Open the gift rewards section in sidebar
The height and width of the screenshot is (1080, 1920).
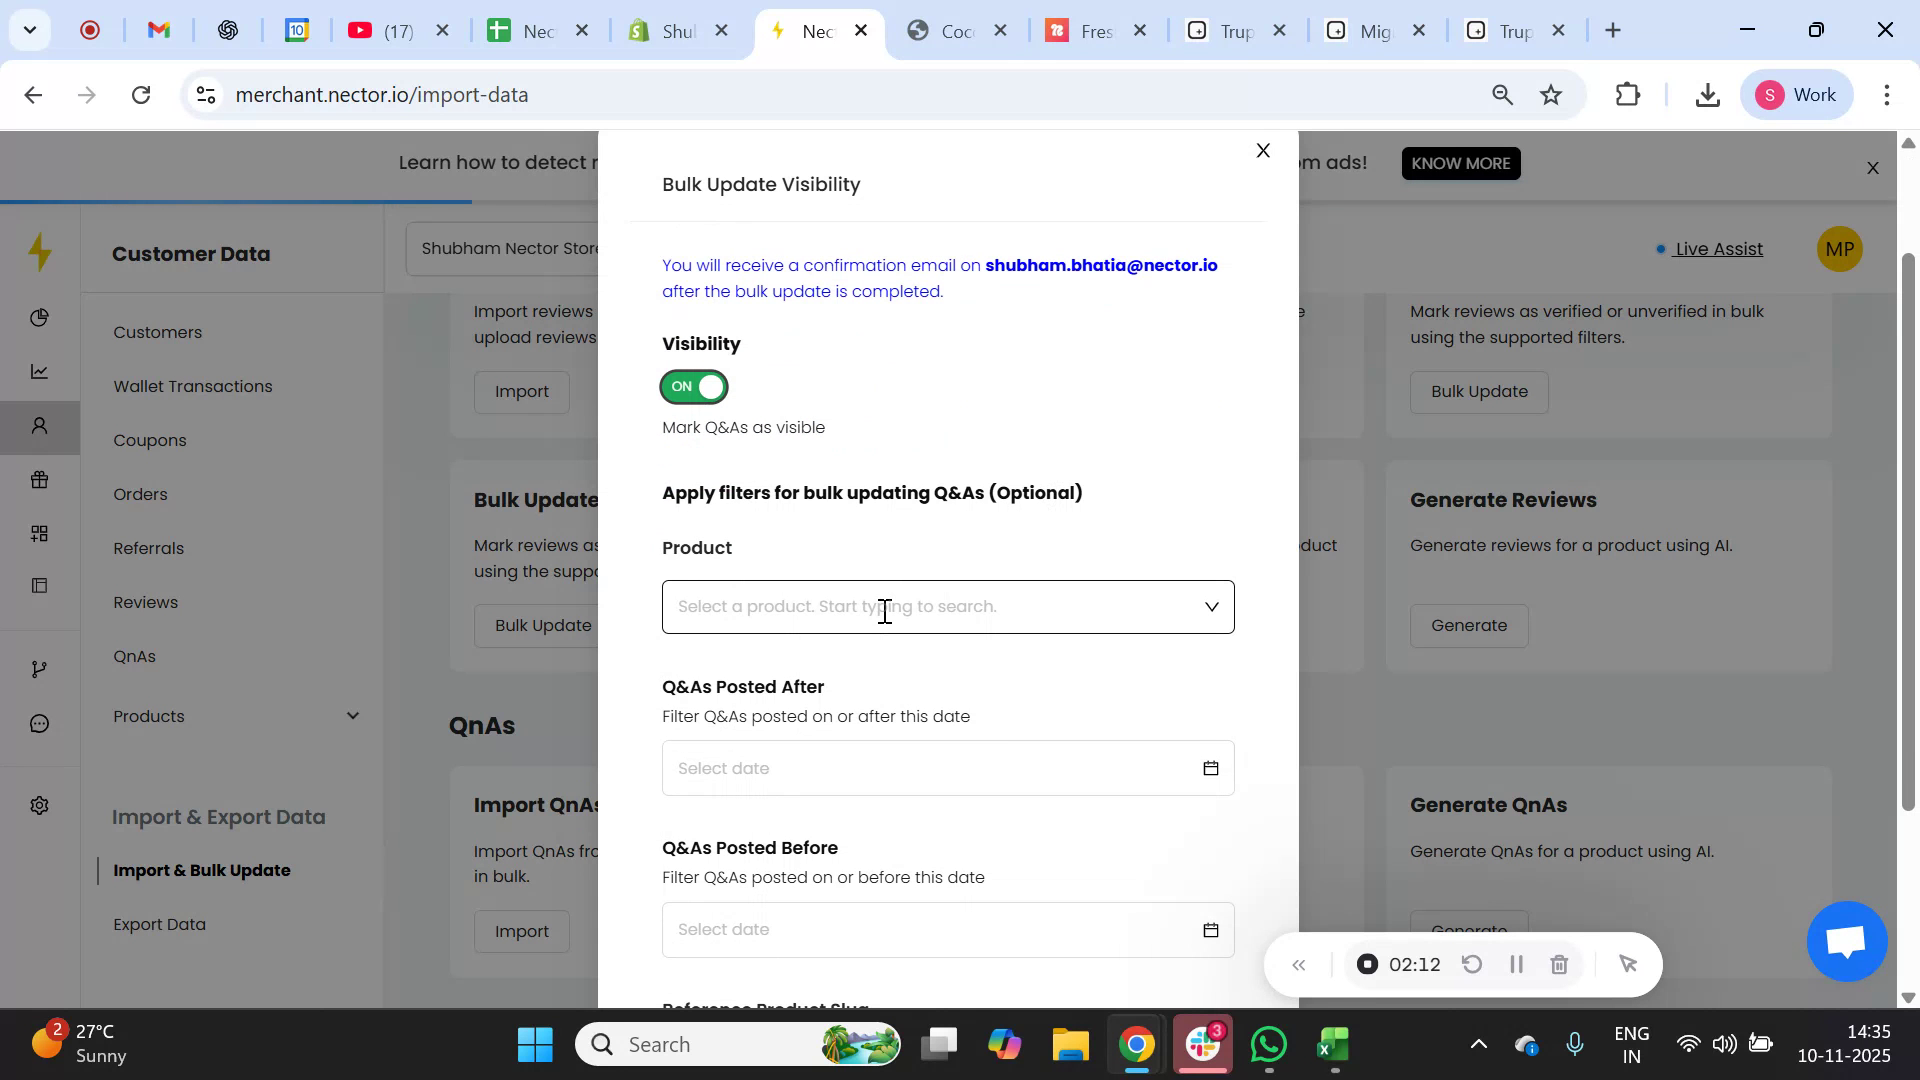tap(40, 480)
